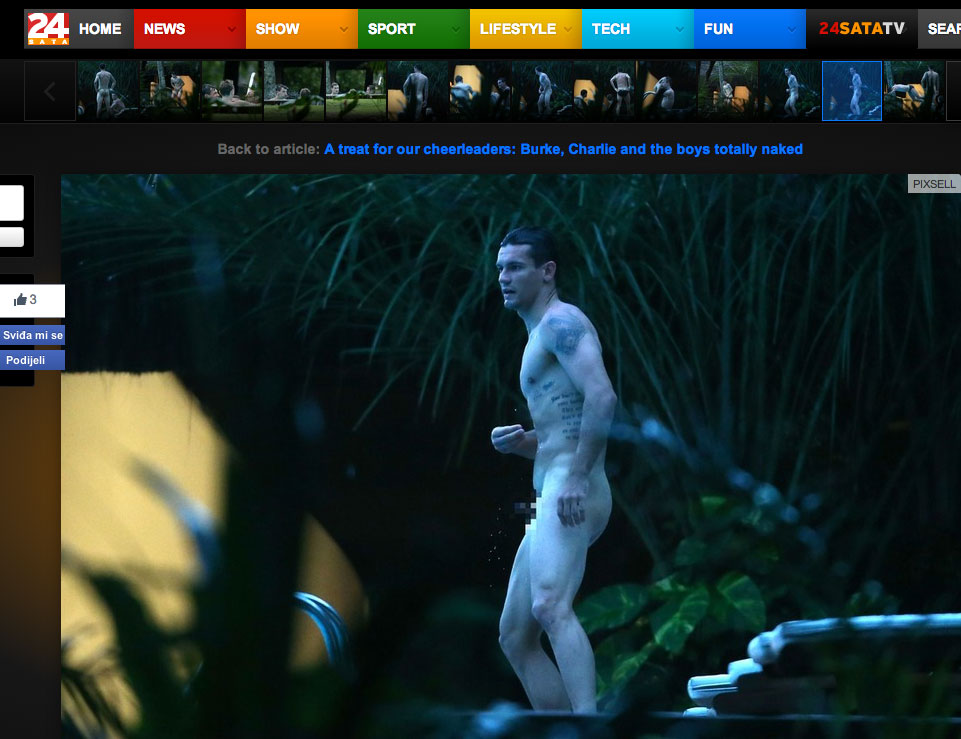Image resolution: width=961 pixels, height=739 pixels.
Task: Open the FUN section
Action: click(x=718, y=29)
